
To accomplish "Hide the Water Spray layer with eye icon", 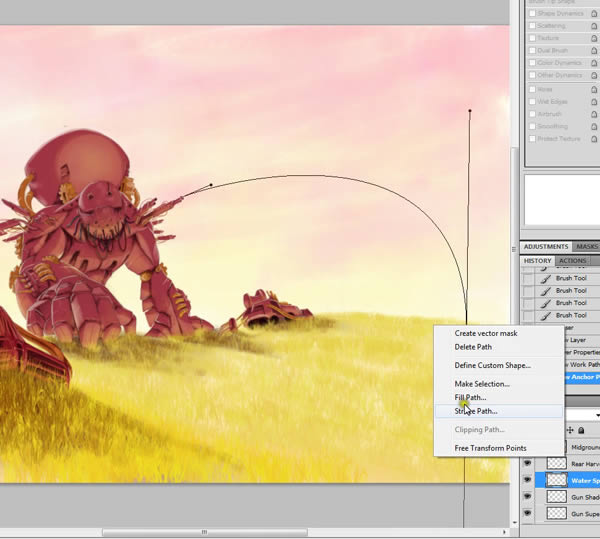I will pos(528,480).
